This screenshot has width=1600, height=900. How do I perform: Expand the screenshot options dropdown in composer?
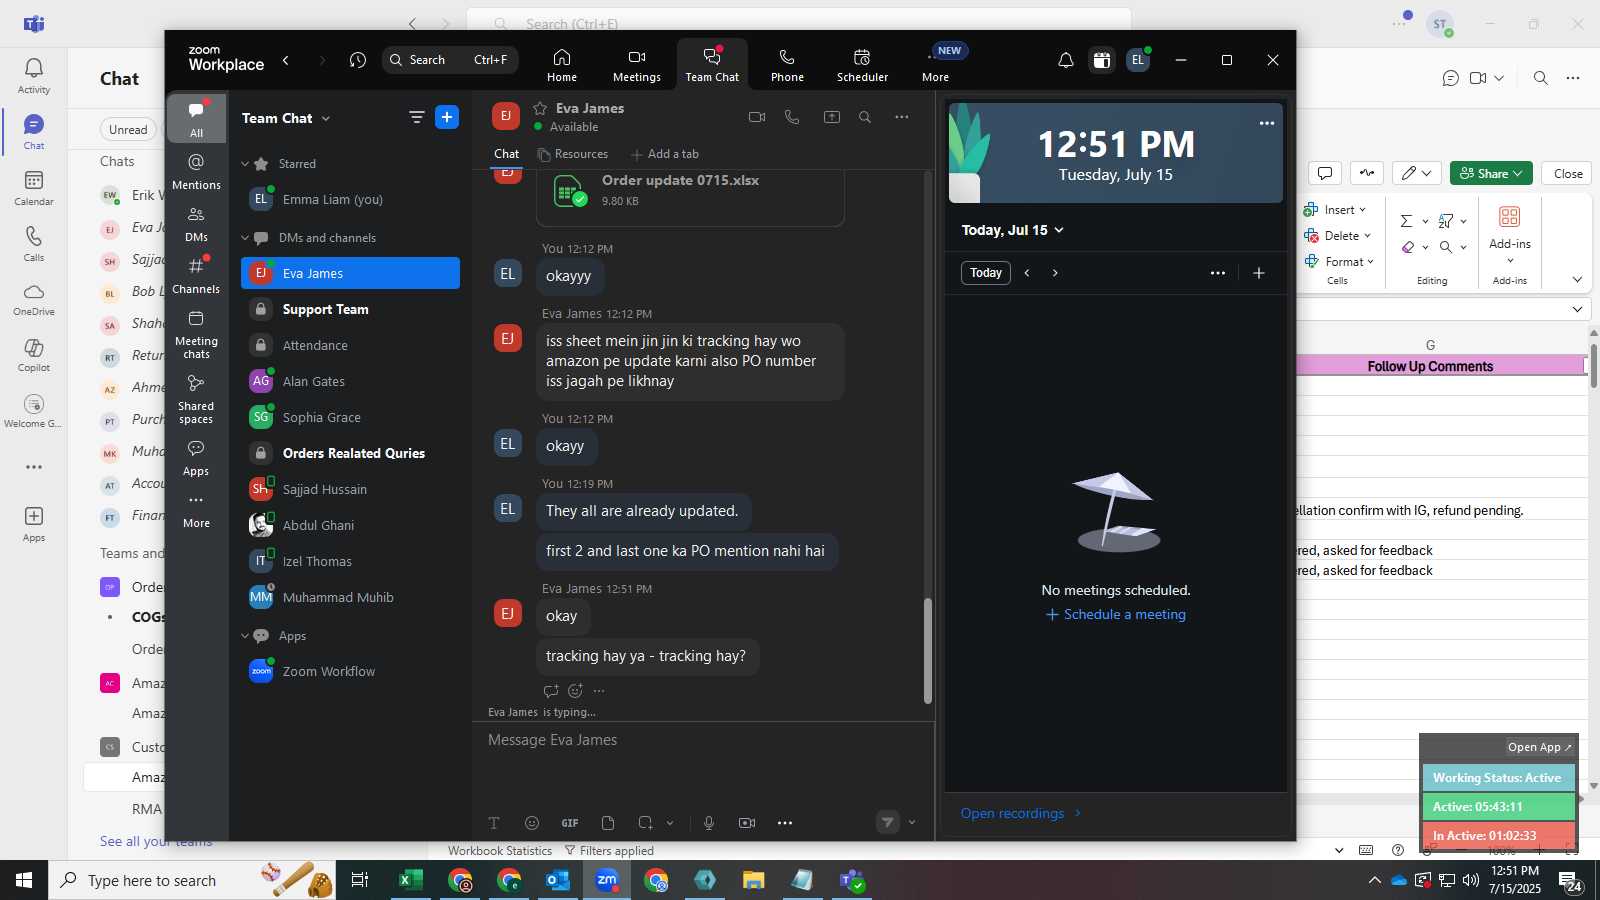click(670, 823)
